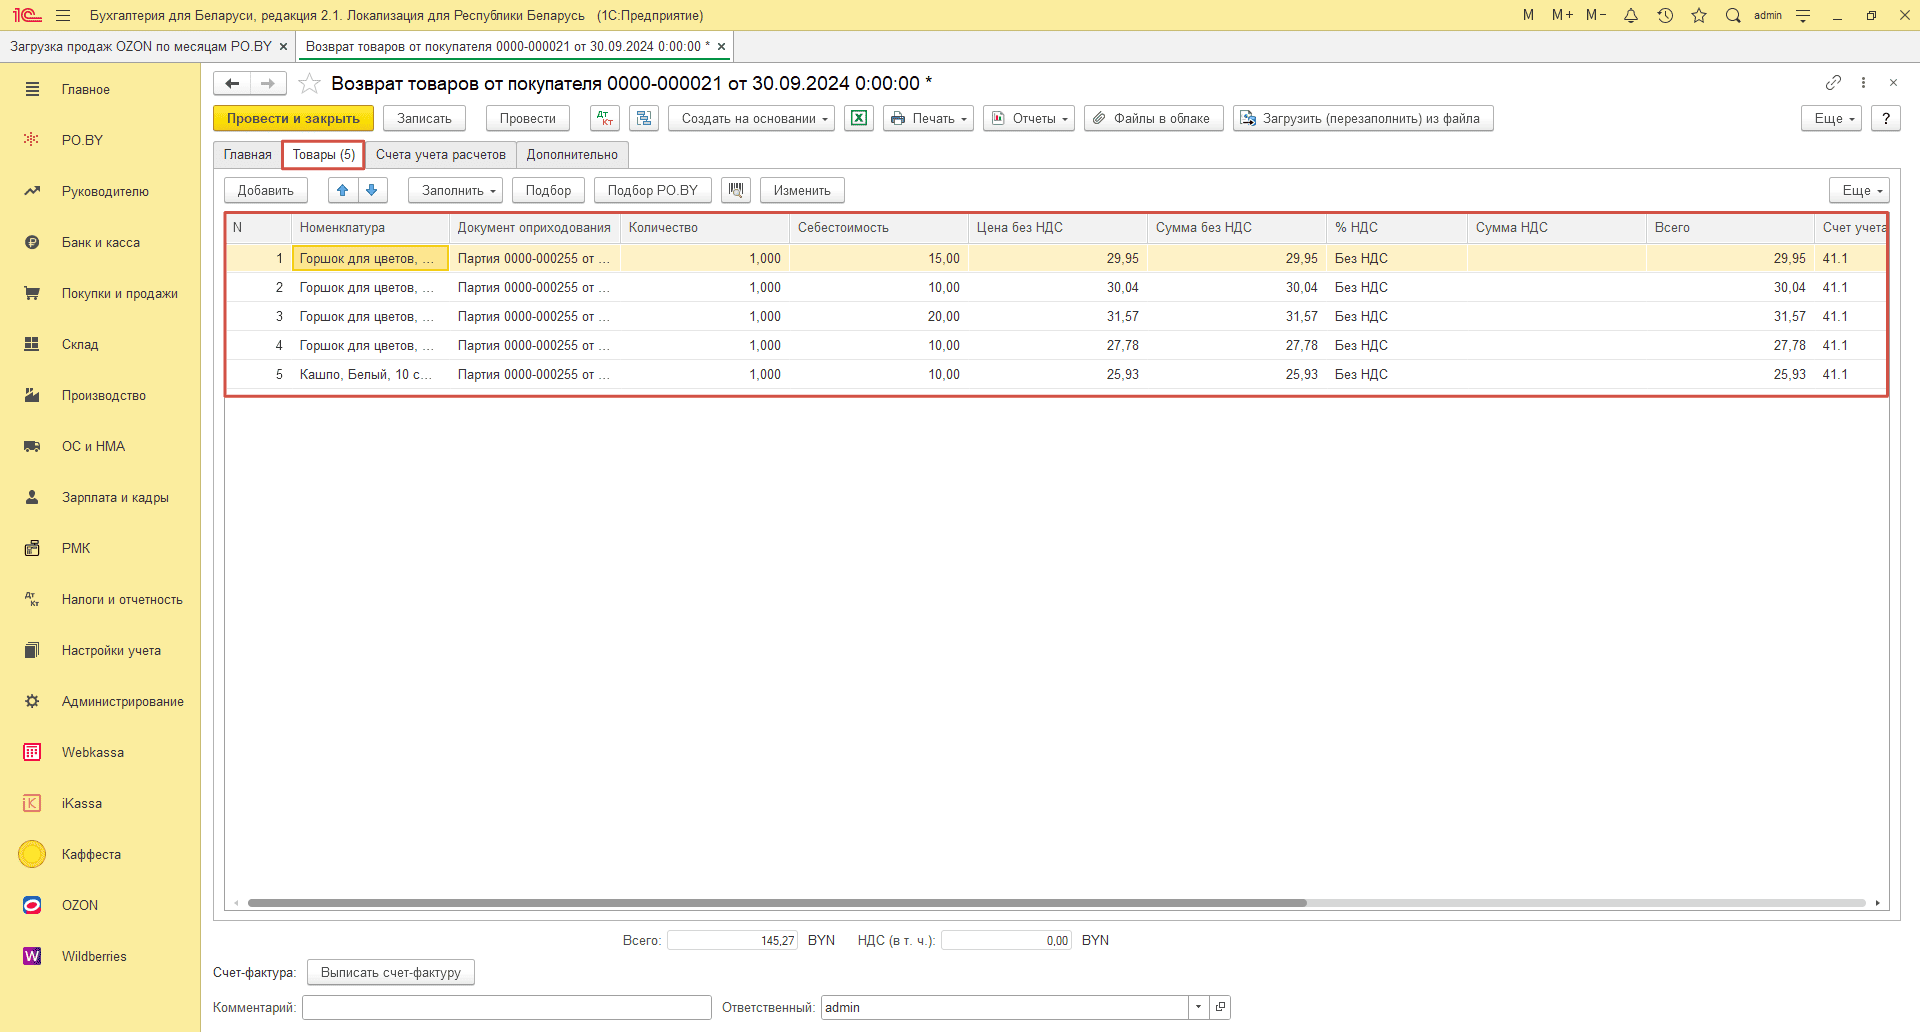Go forward with right arrow button

268,83
